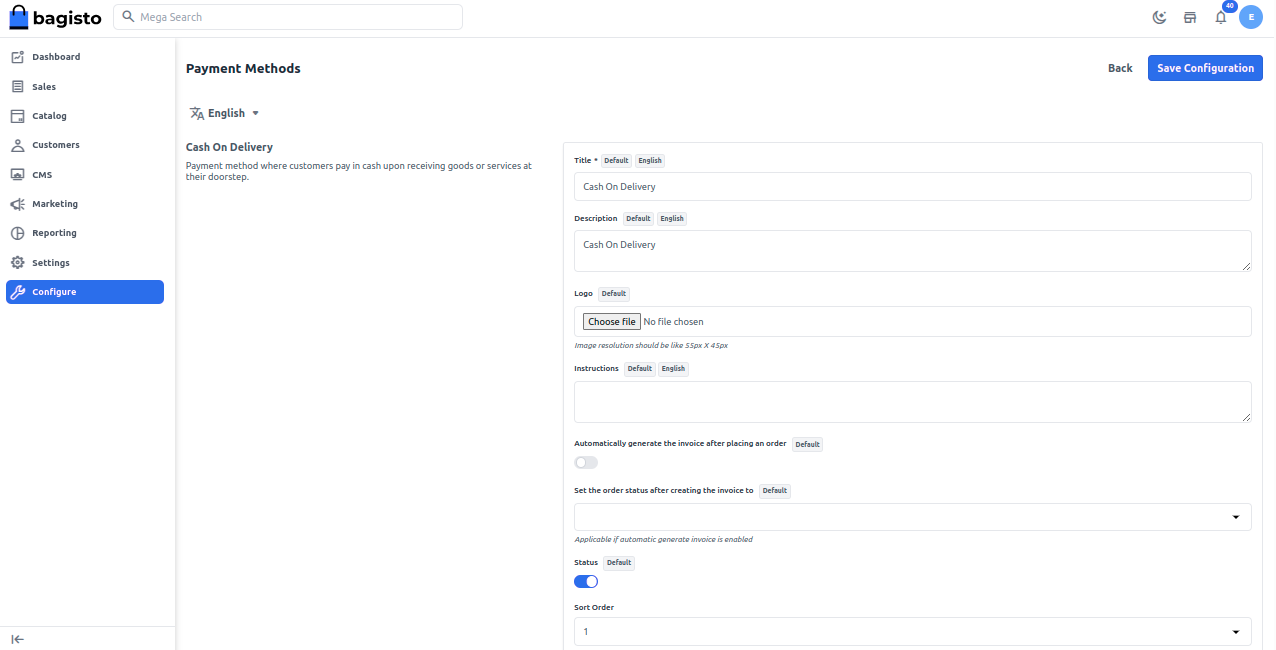Open Catalog menu item
The width and height of the screenshot is (1276, 650).
pos(49,116)
